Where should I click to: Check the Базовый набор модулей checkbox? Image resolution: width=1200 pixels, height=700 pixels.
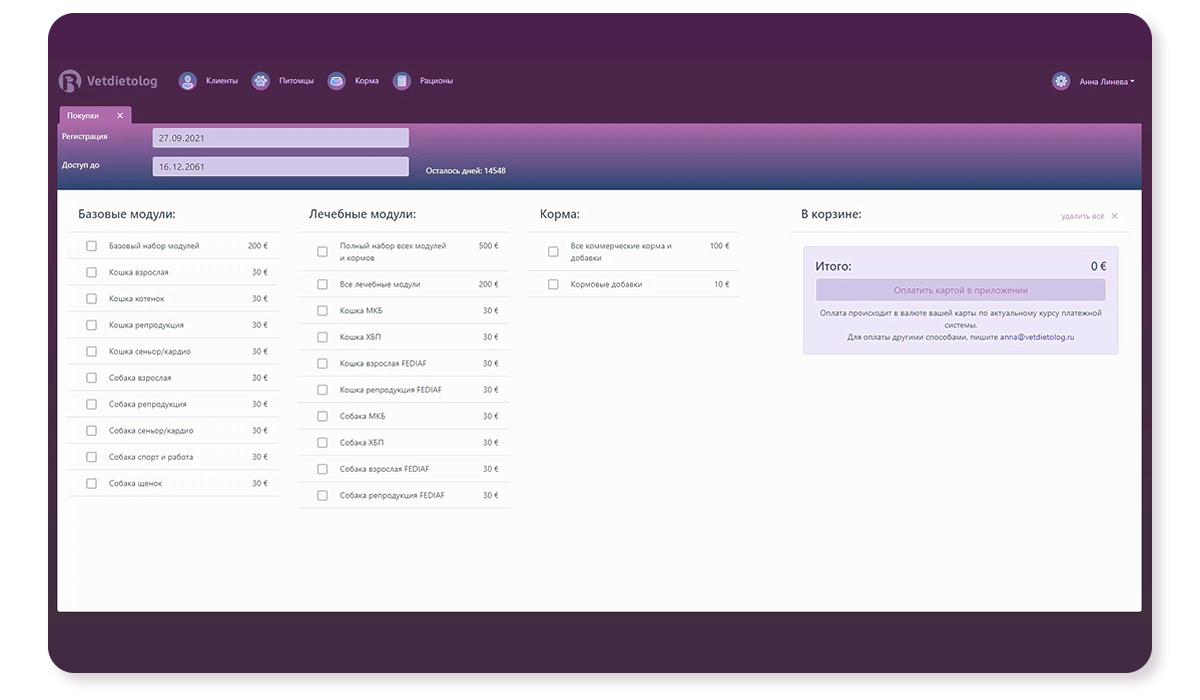[x=92, y=246]
